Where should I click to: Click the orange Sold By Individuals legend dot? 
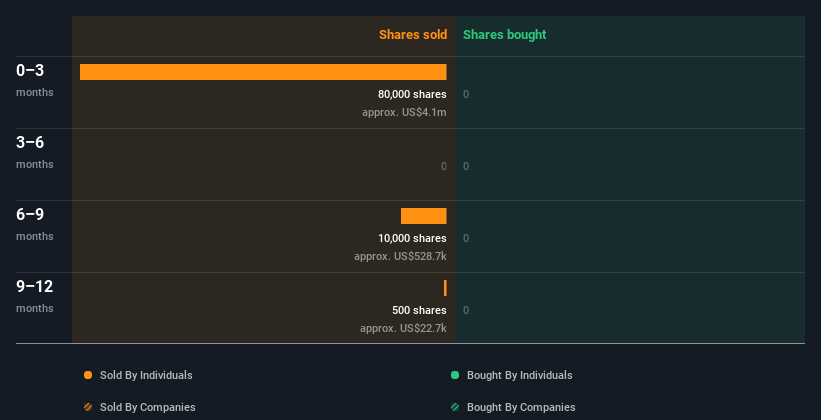tap(88, 375)
